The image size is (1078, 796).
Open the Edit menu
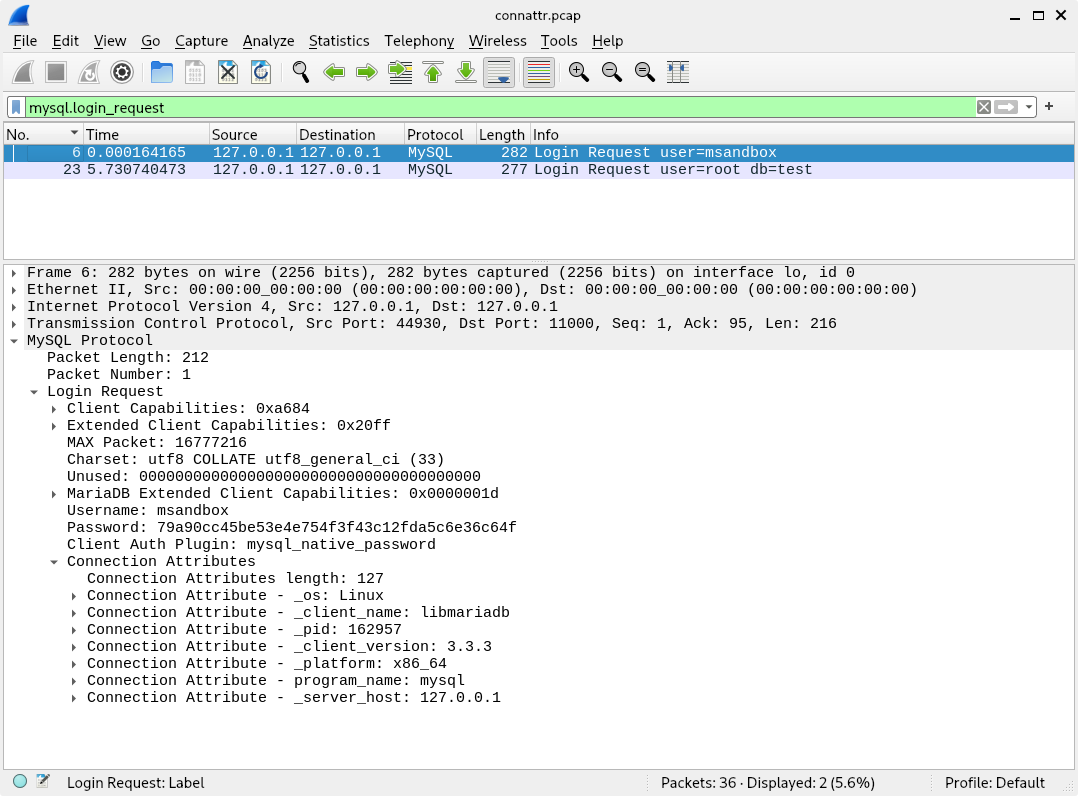(x=65, y=41)
